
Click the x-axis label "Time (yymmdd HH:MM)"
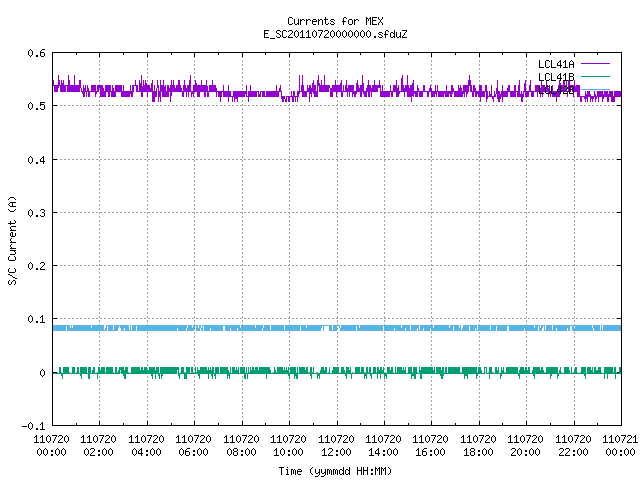tap(335, 471)
